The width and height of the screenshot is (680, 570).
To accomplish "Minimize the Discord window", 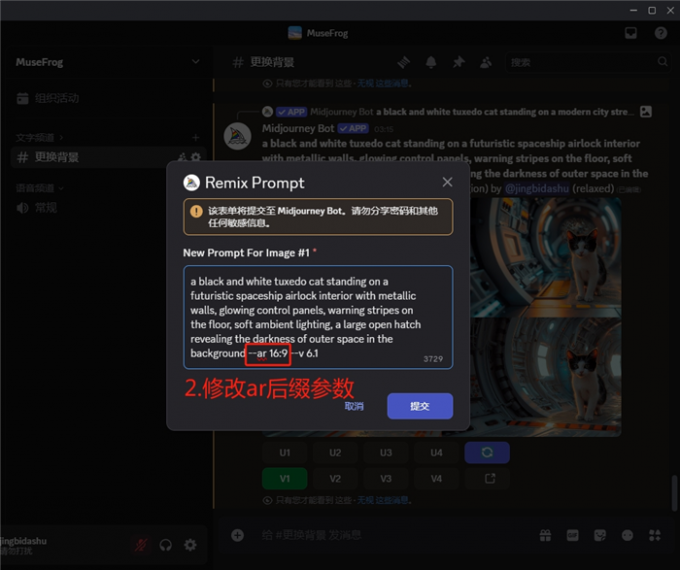I will tap(634, 10).
